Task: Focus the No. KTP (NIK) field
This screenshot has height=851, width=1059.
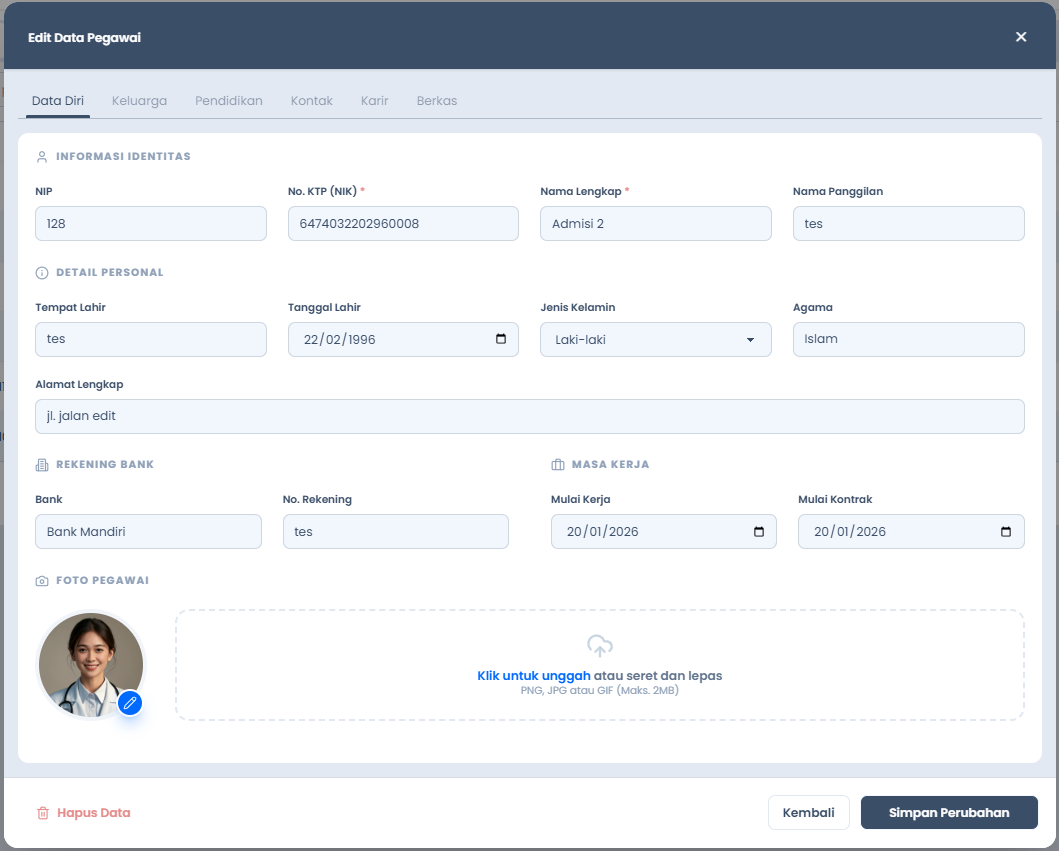Action: [403, 224]
